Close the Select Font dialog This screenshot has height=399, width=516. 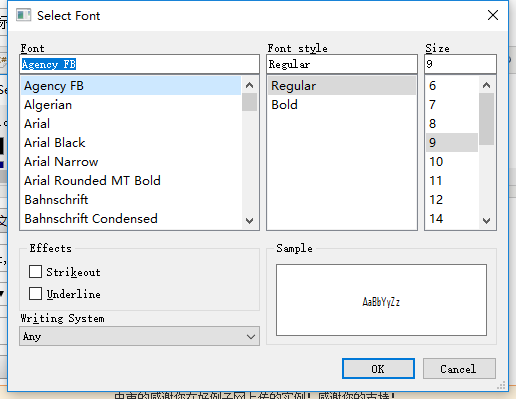(493, 15)
